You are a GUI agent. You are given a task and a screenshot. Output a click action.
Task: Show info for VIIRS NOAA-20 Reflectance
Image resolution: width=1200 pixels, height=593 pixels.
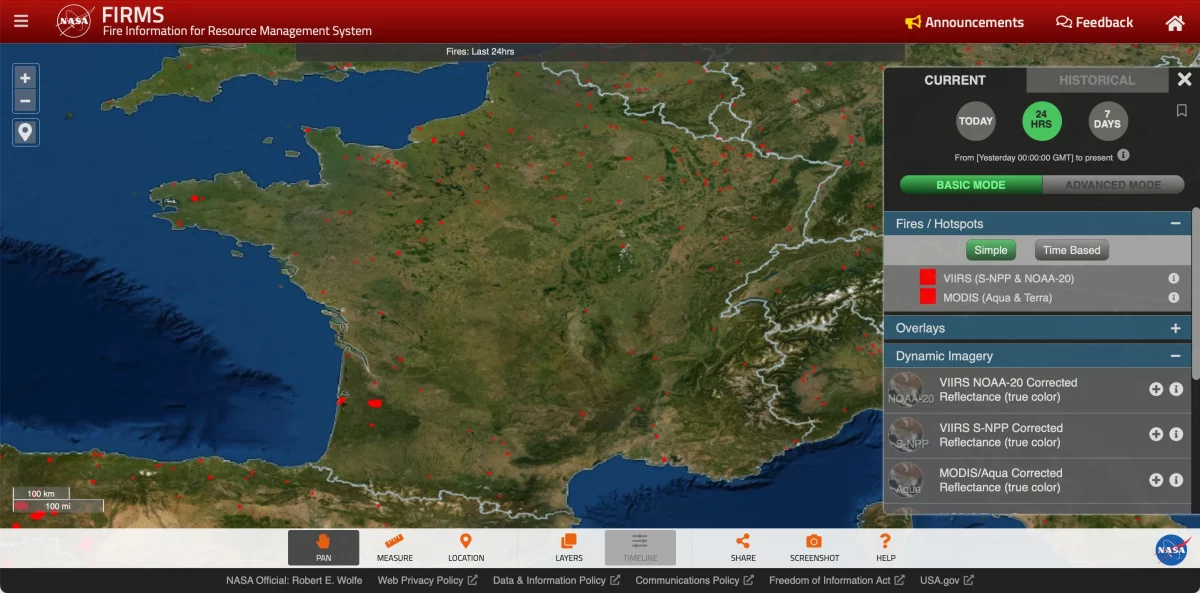coord(1176,389)
